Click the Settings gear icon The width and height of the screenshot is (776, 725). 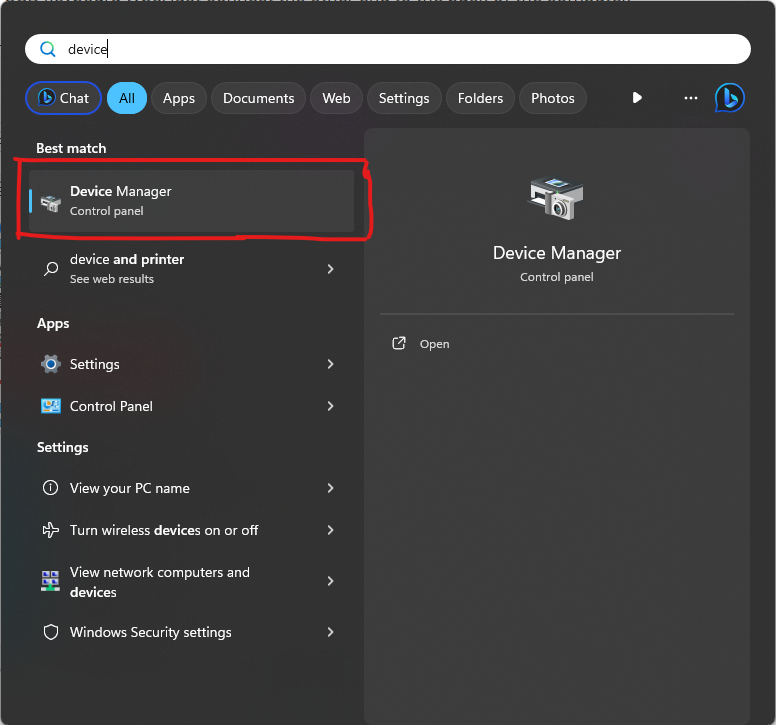[x=50, y=364]
